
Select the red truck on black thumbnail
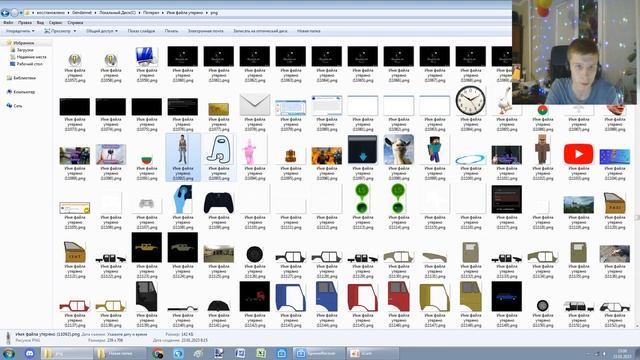pos(255,296)
